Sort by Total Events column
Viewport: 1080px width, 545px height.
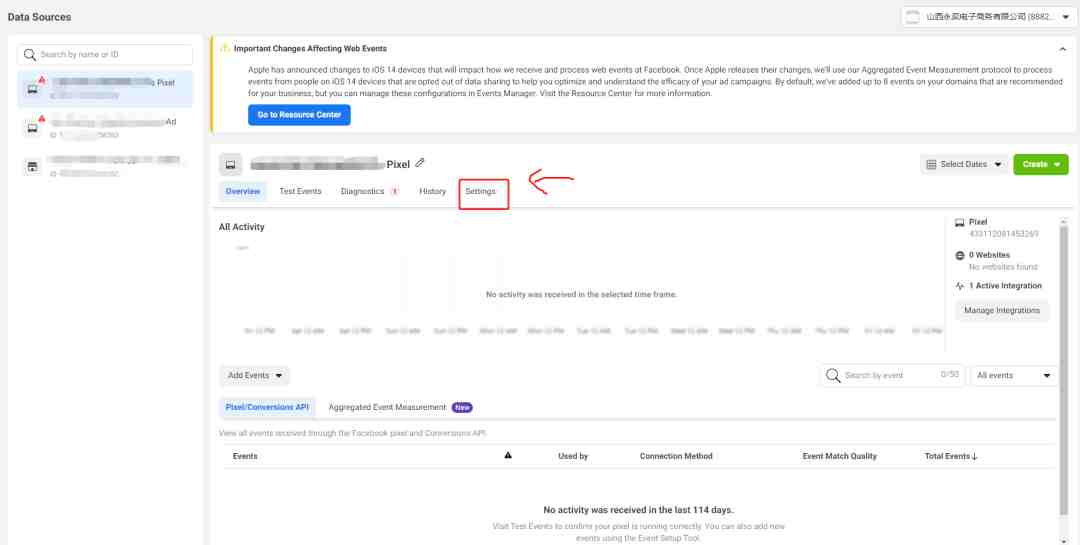click(951, 456)
